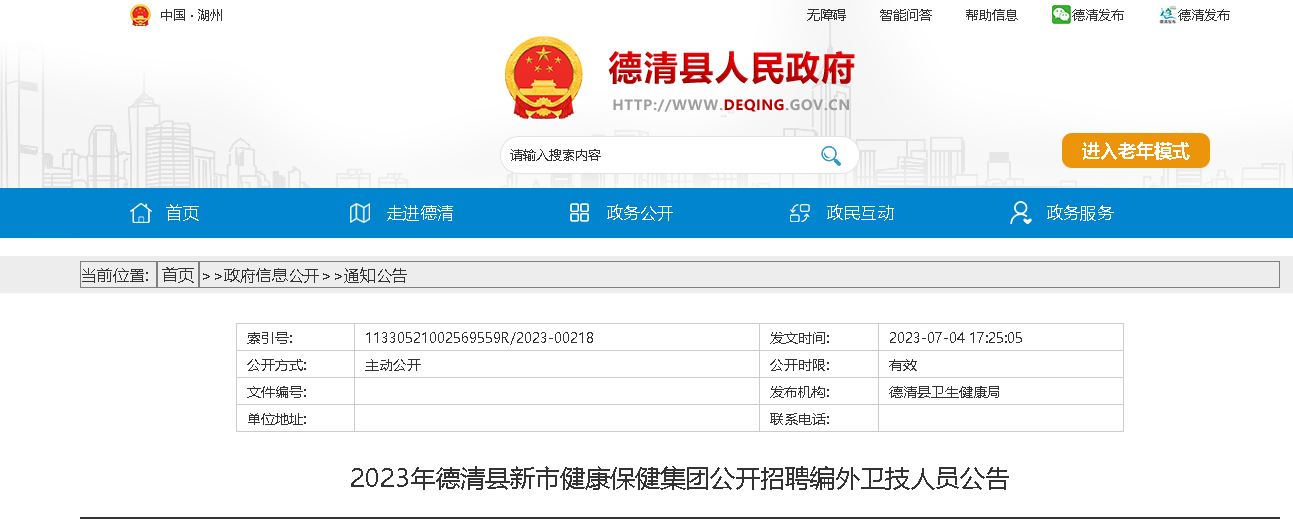Image resolution: width=1293 pixels, height=520 pixels.
Task: Click the large national emblem logo
Action: [x=543, y=78]
